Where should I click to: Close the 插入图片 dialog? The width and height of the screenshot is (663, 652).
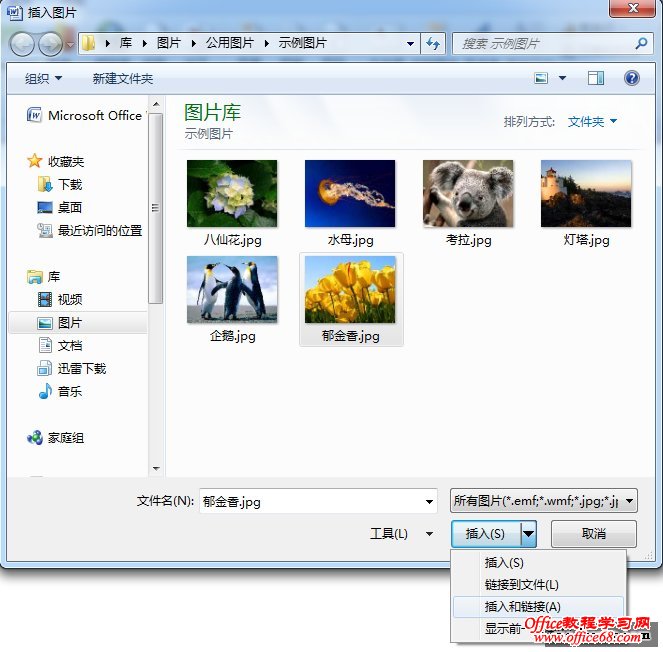coord(633,8)
